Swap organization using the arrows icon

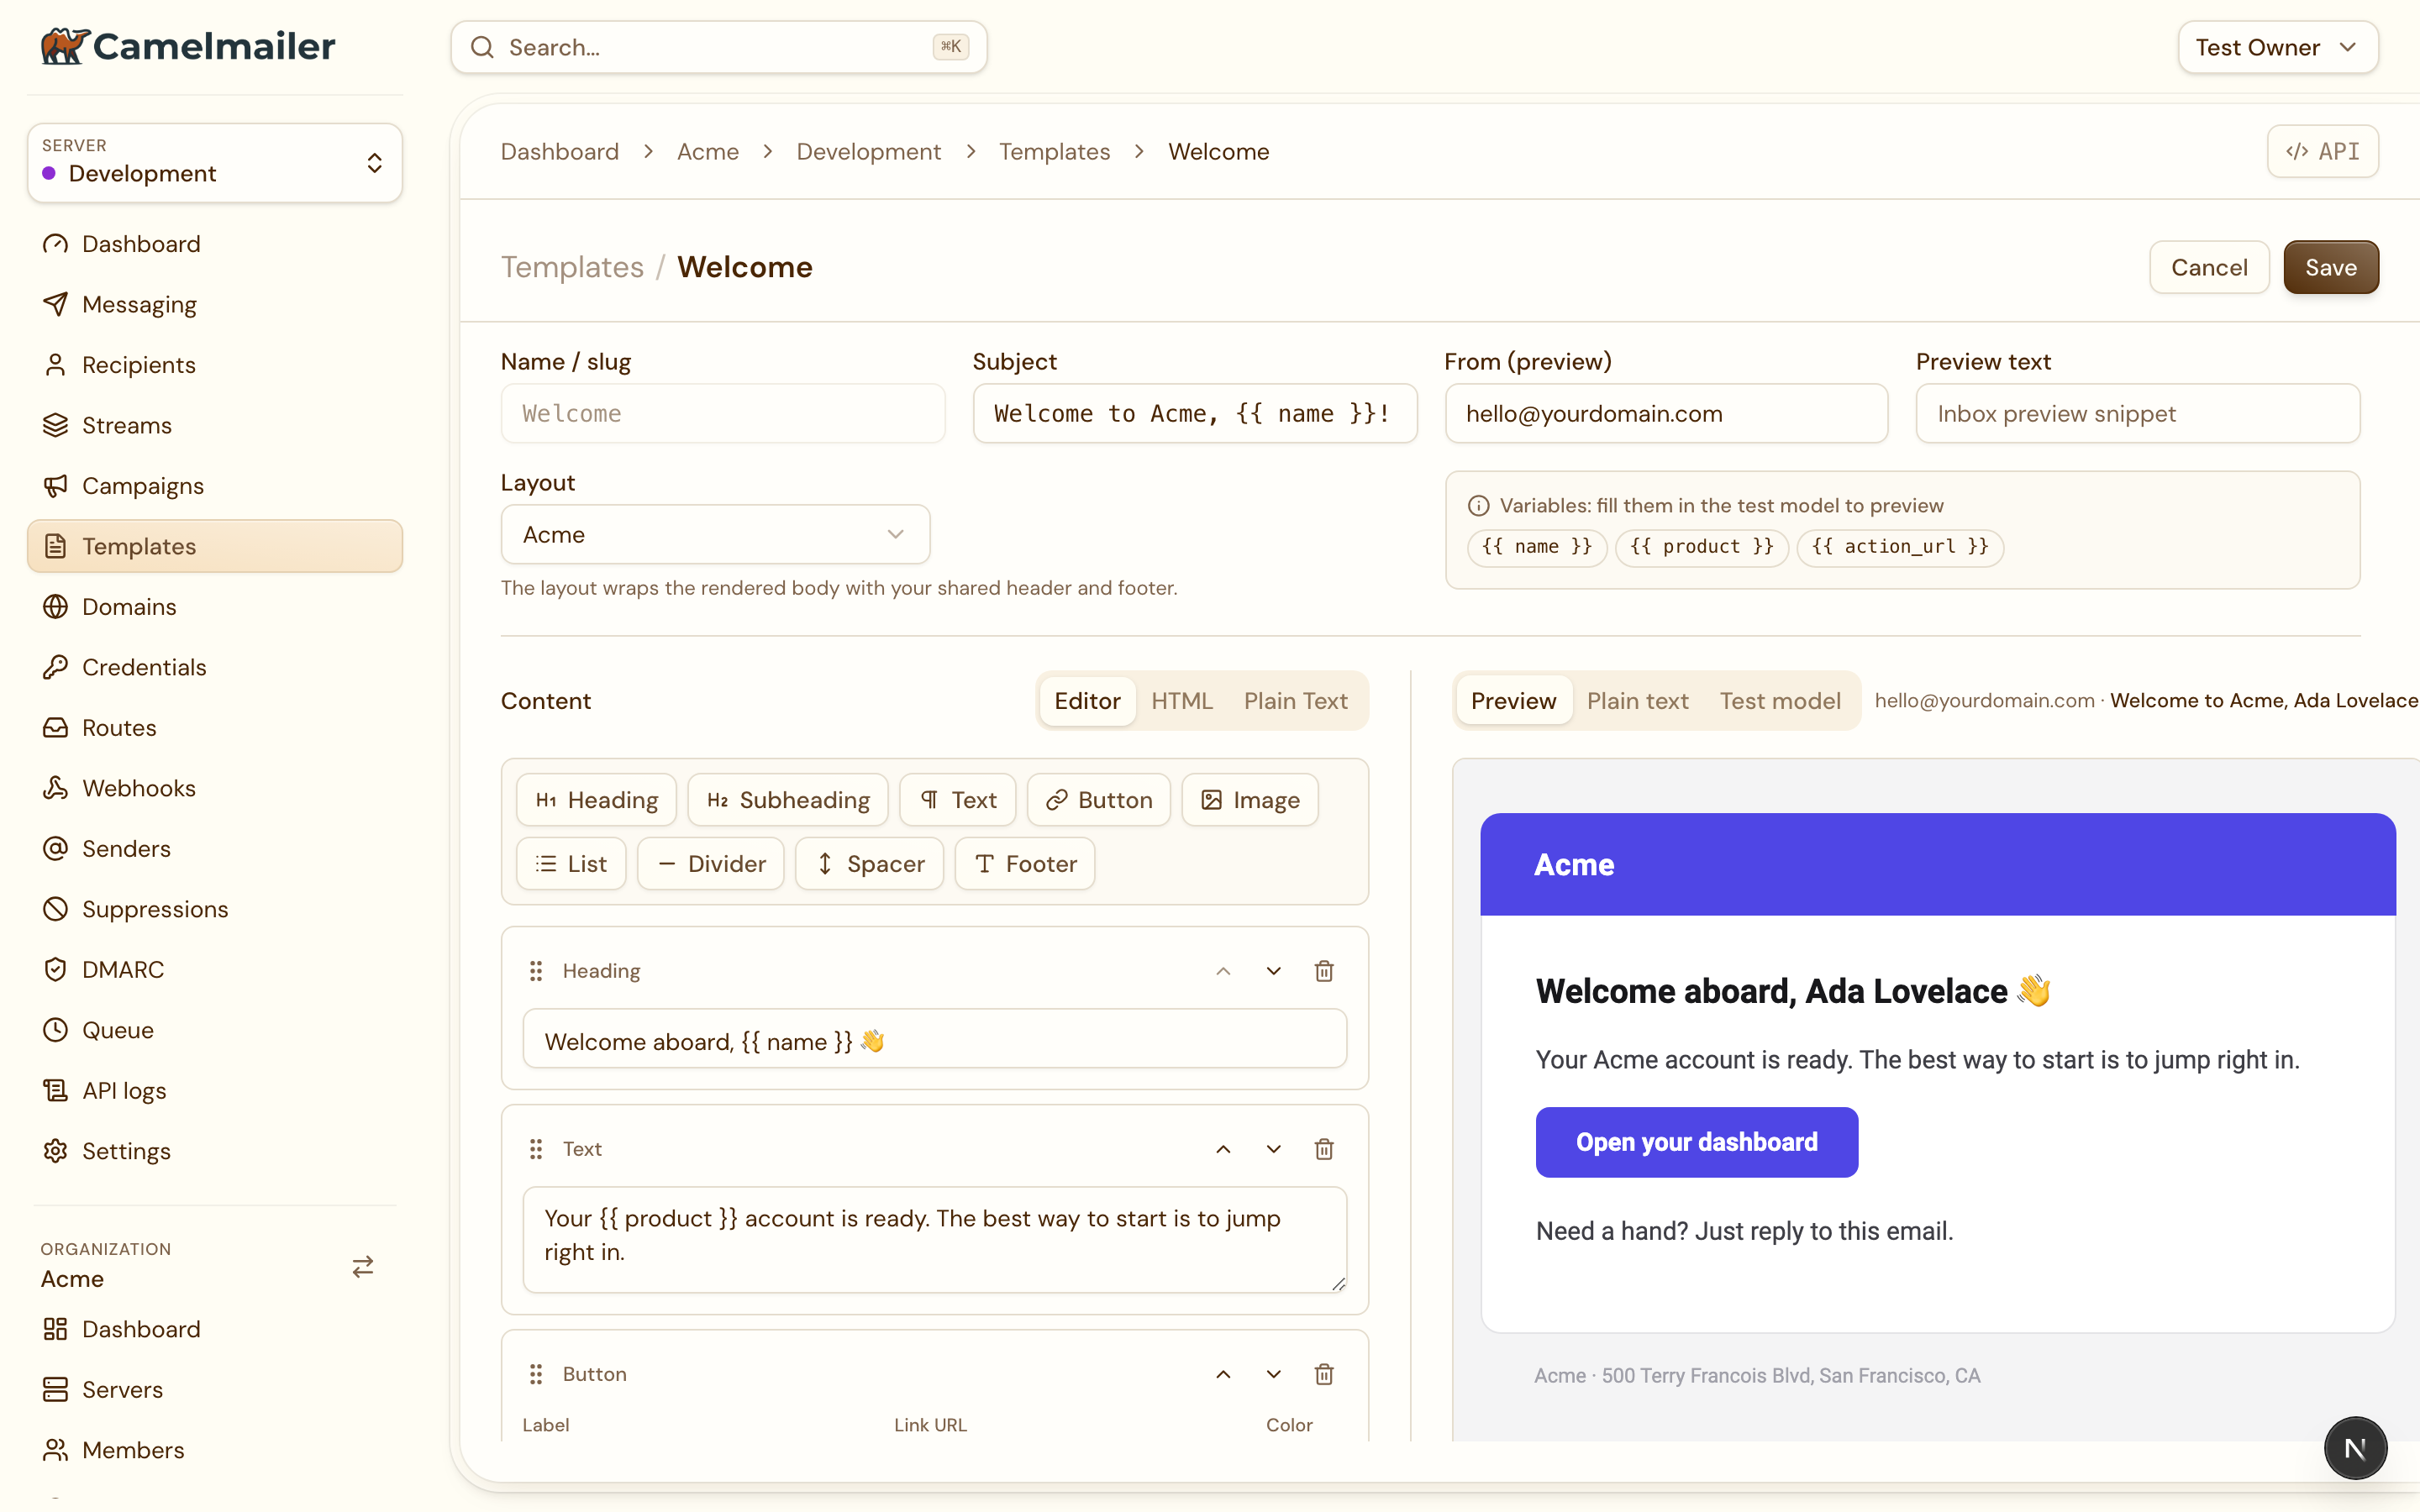pos(363,1267)
